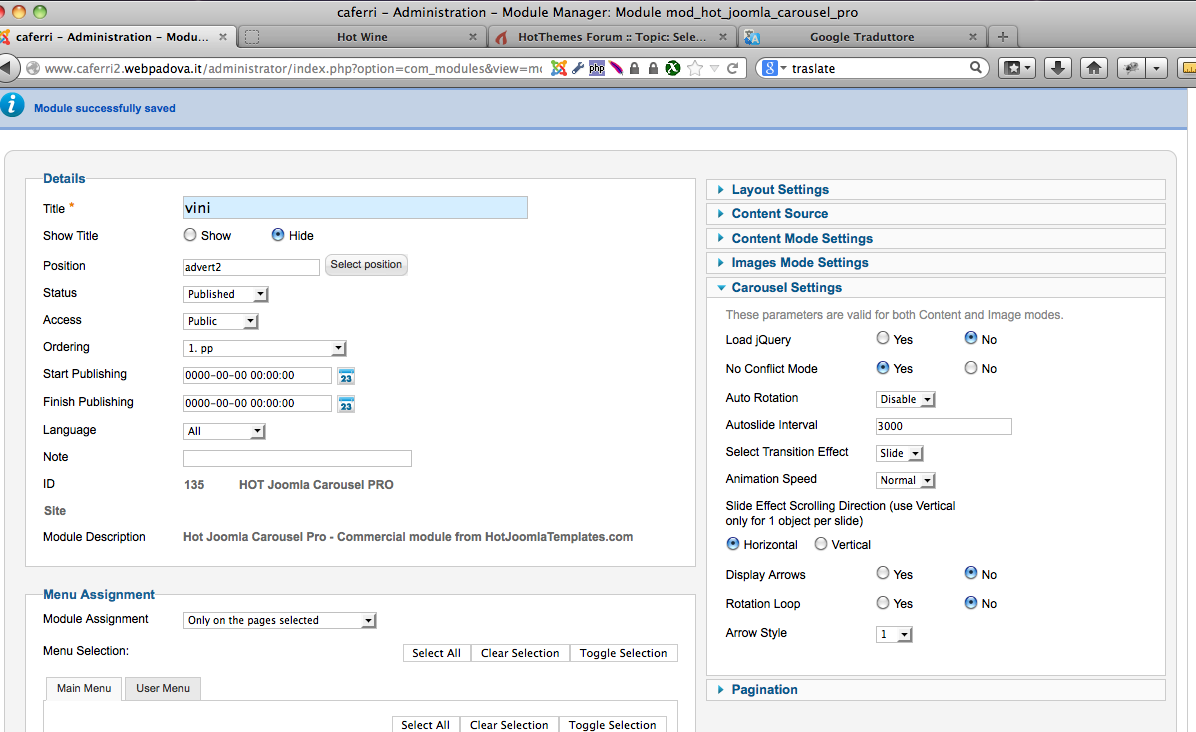
Task: Open the Start Publishing calendar picker
Action: 346,376
